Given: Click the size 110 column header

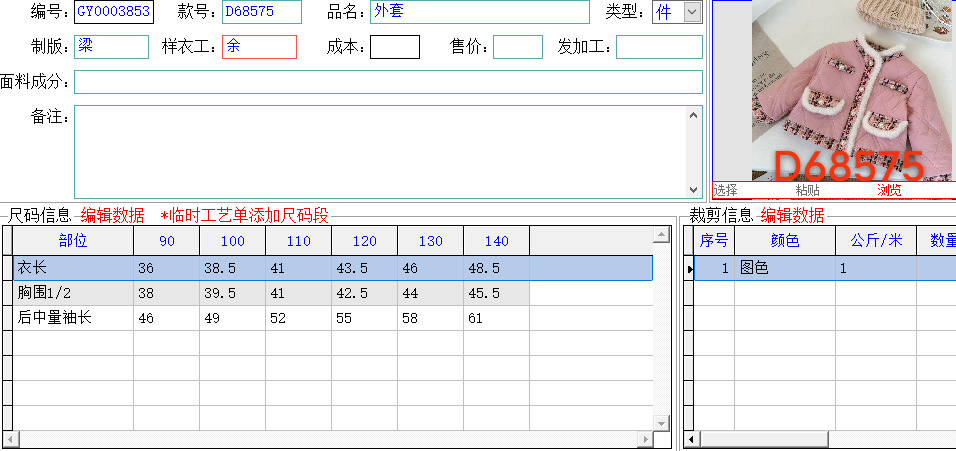Looking at the screenshot, I should (x=298, y=241).
